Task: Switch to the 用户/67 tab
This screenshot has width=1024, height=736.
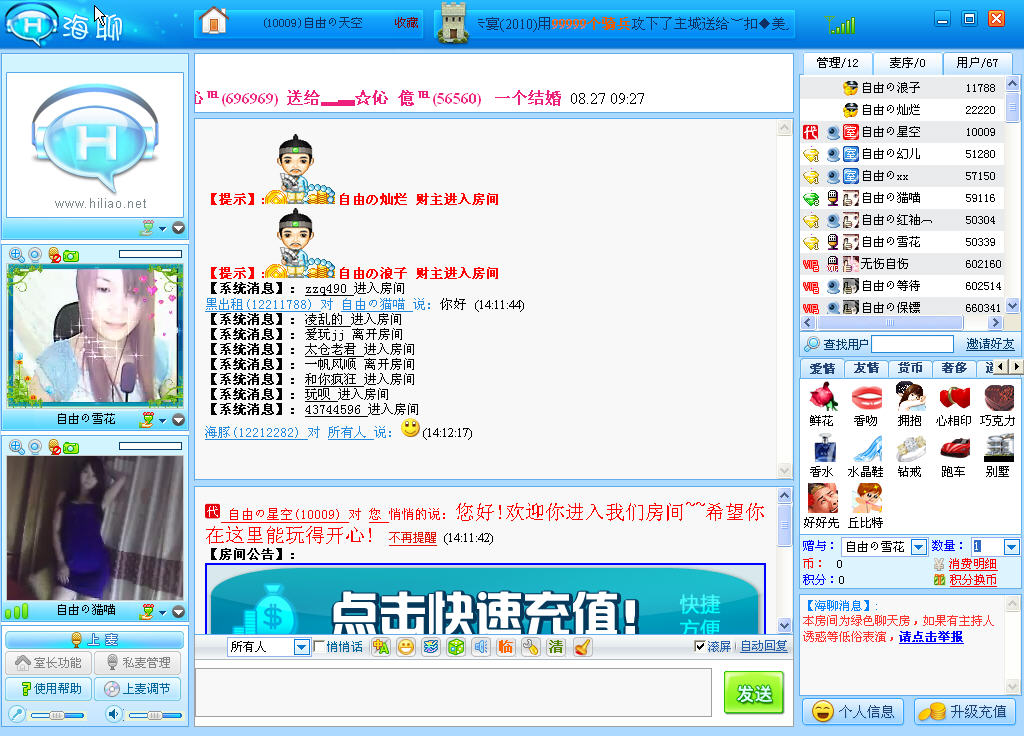Action: (x=977, y=63)
